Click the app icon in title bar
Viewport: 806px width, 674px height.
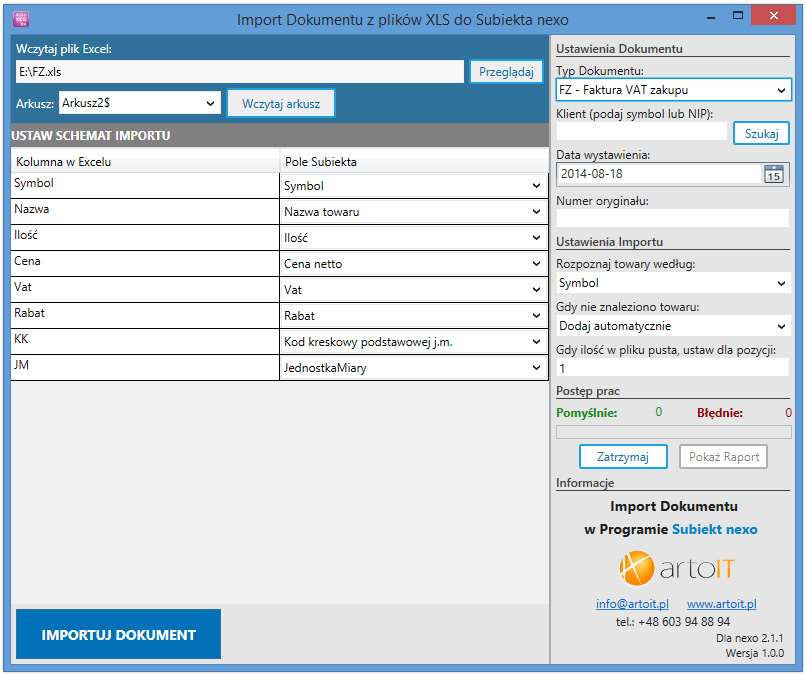coord(20,19)
